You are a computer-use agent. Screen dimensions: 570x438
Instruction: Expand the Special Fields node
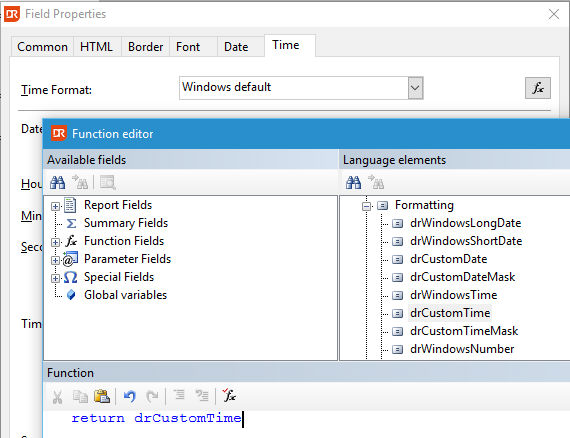(x=55, y=278)
